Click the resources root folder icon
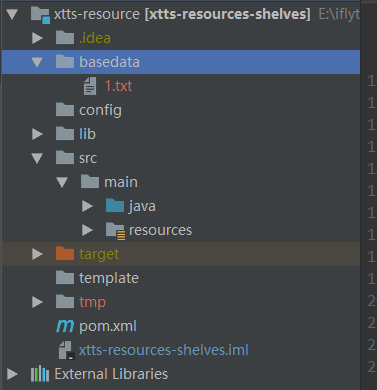 pos(116,231)
